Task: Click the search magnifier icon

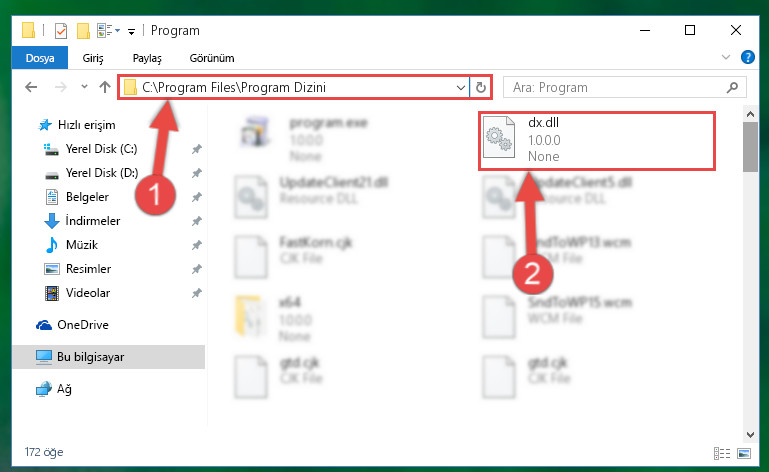Action: (732, 87)
